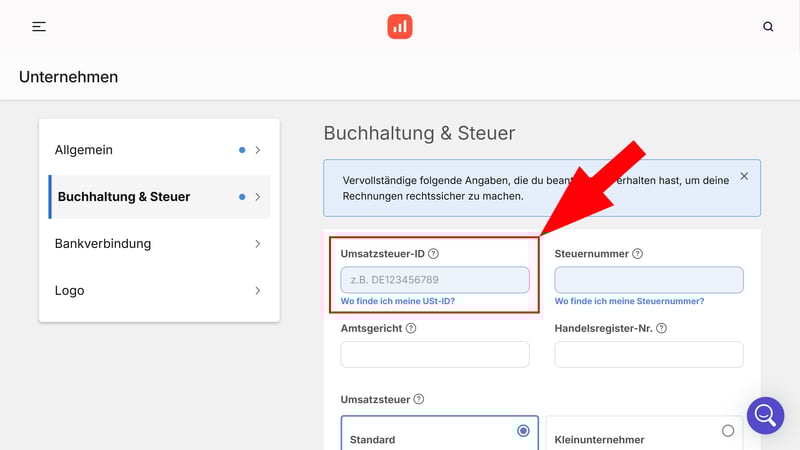Select the Kleinunternehmer radio option
This screenshot has width=800, height=450.
[727, 431]
